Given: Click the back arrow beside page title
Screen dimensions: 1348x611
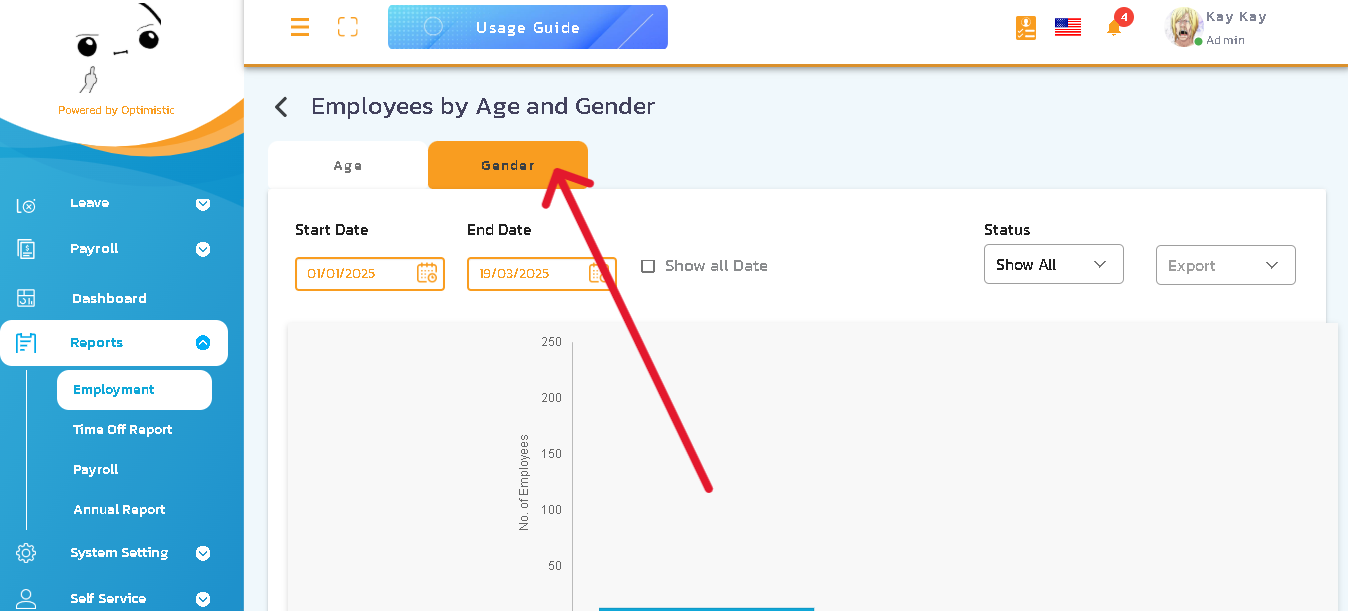Looking at the screenshot, I should click(x=282, y=107).
